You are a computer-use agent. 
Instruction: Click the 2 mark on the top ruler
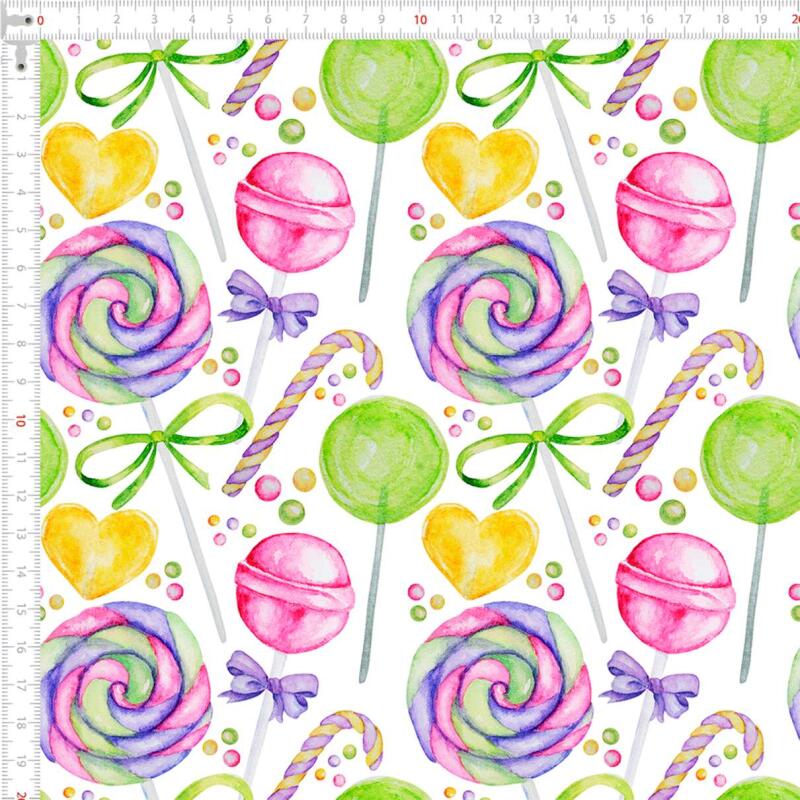116,18
